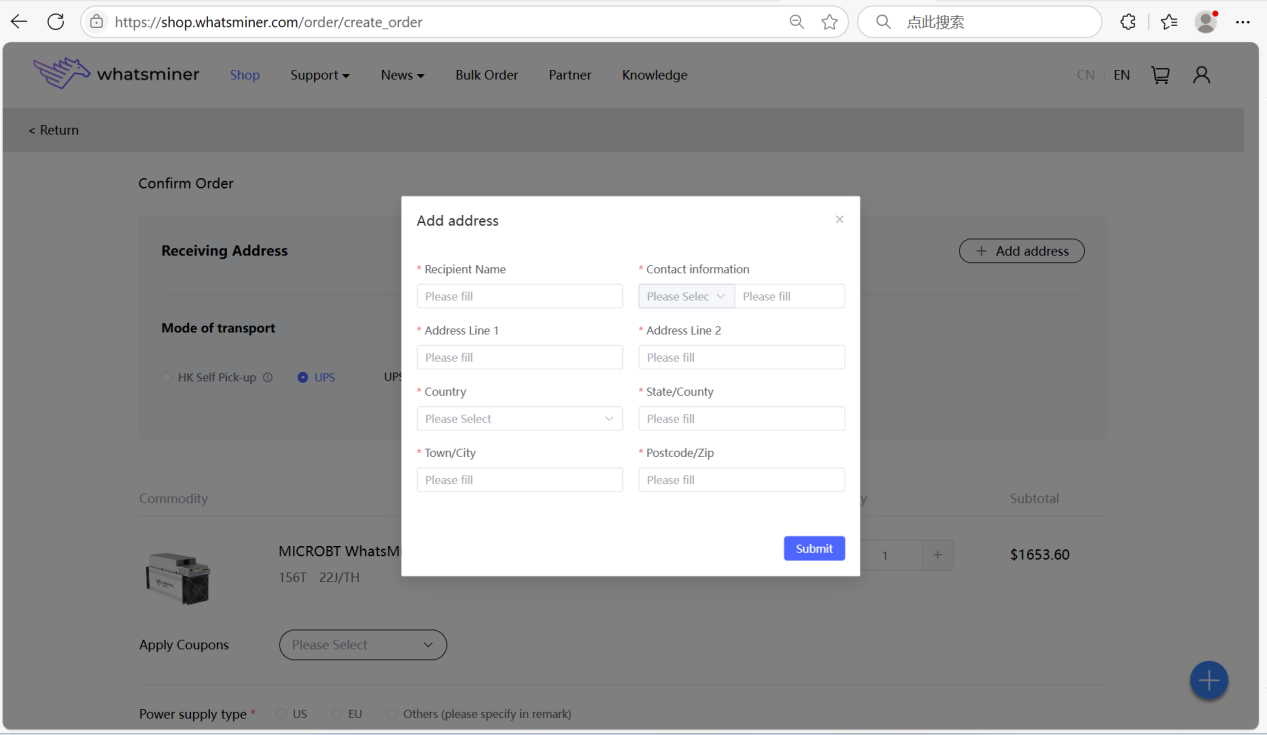Select UPS transport radio button
This screenshot has width=1267, height=735.
[303, 378]
